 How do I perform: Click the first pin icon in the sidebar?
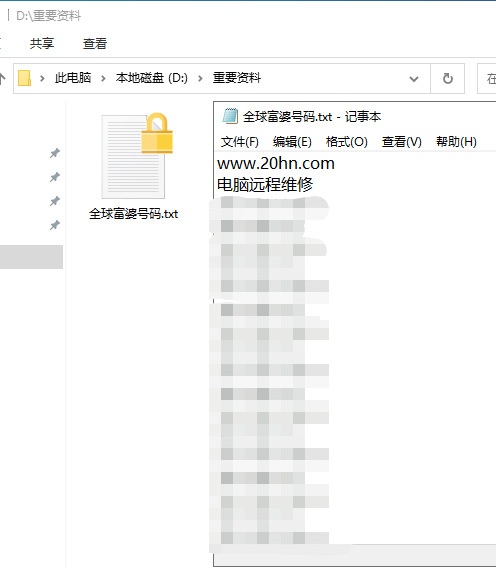pos(55,153)
